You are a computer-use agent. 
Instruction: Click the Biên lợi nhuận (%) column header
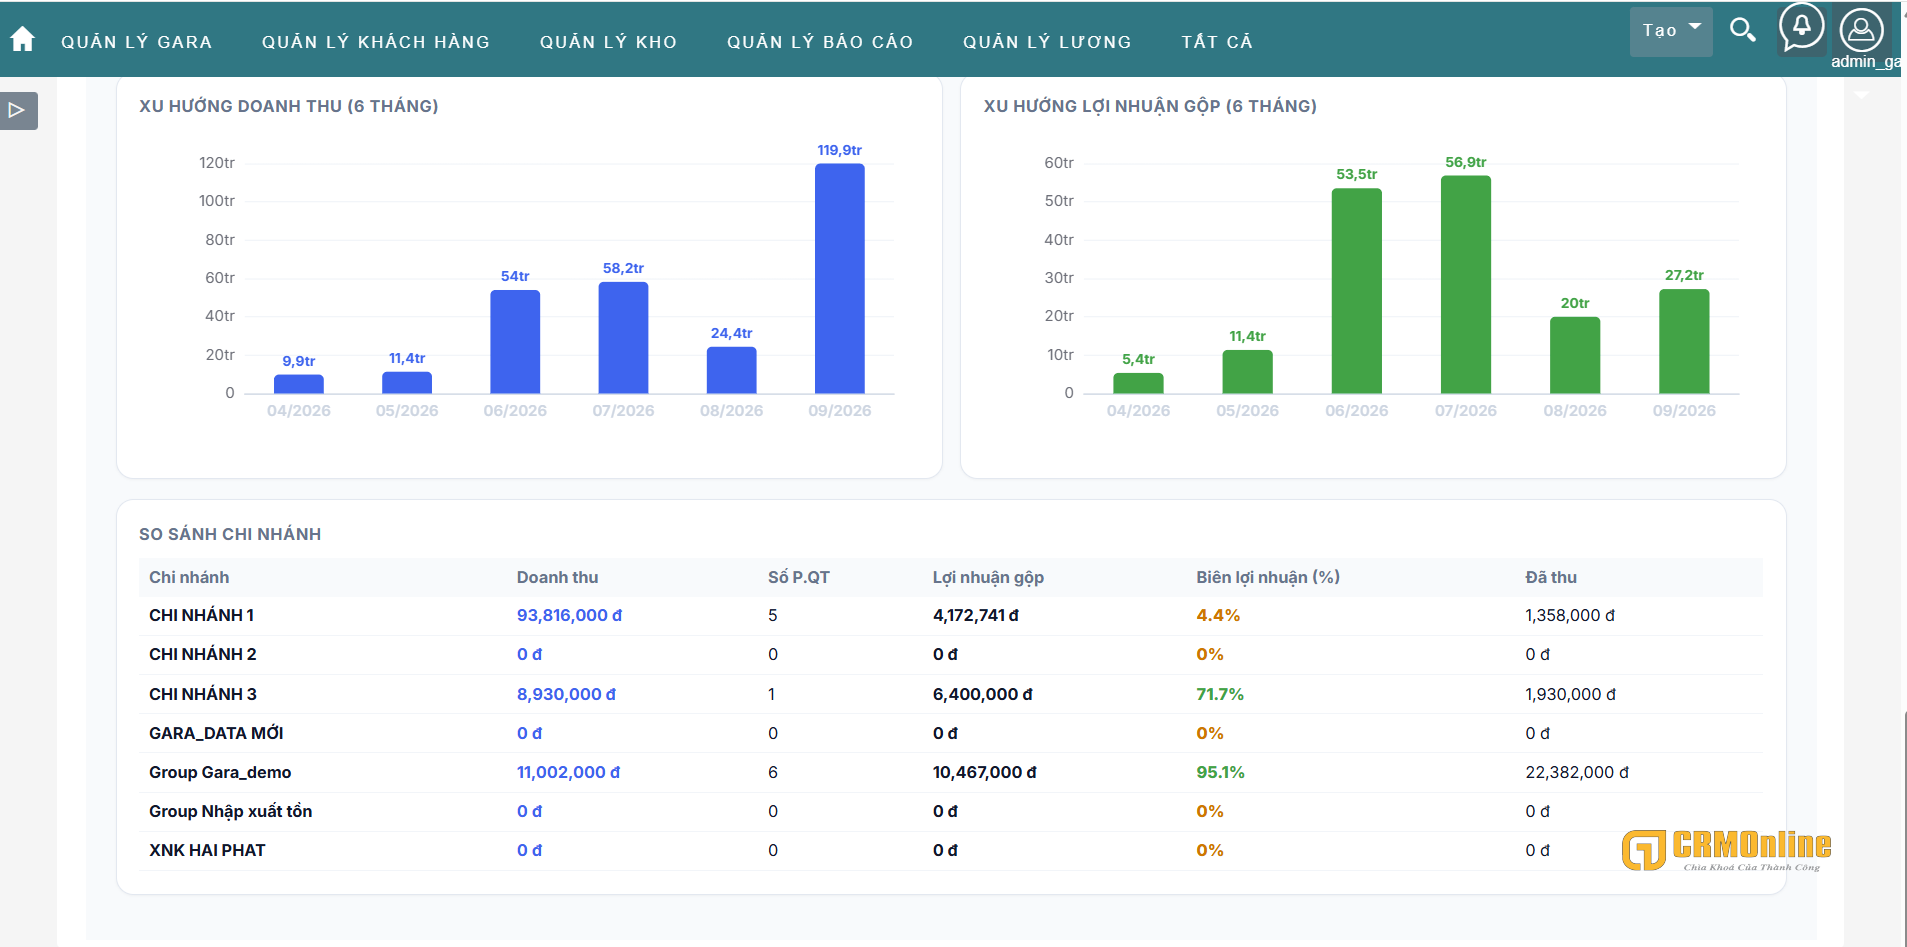[1268, 578]
